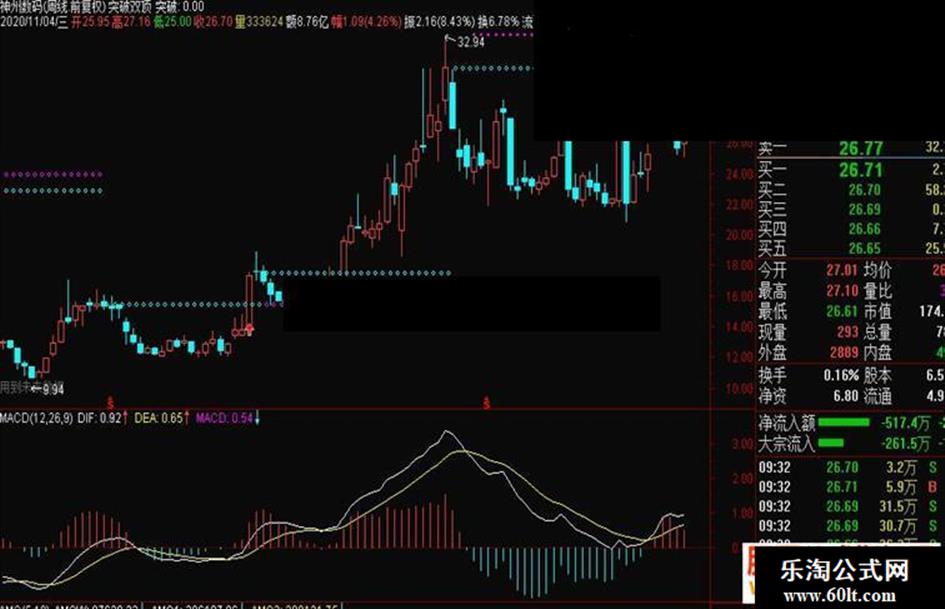This screenshot has width=945, height=609.
Task: Click the change value 幅1.09(4.26%)
Action: tap(366, 22)
